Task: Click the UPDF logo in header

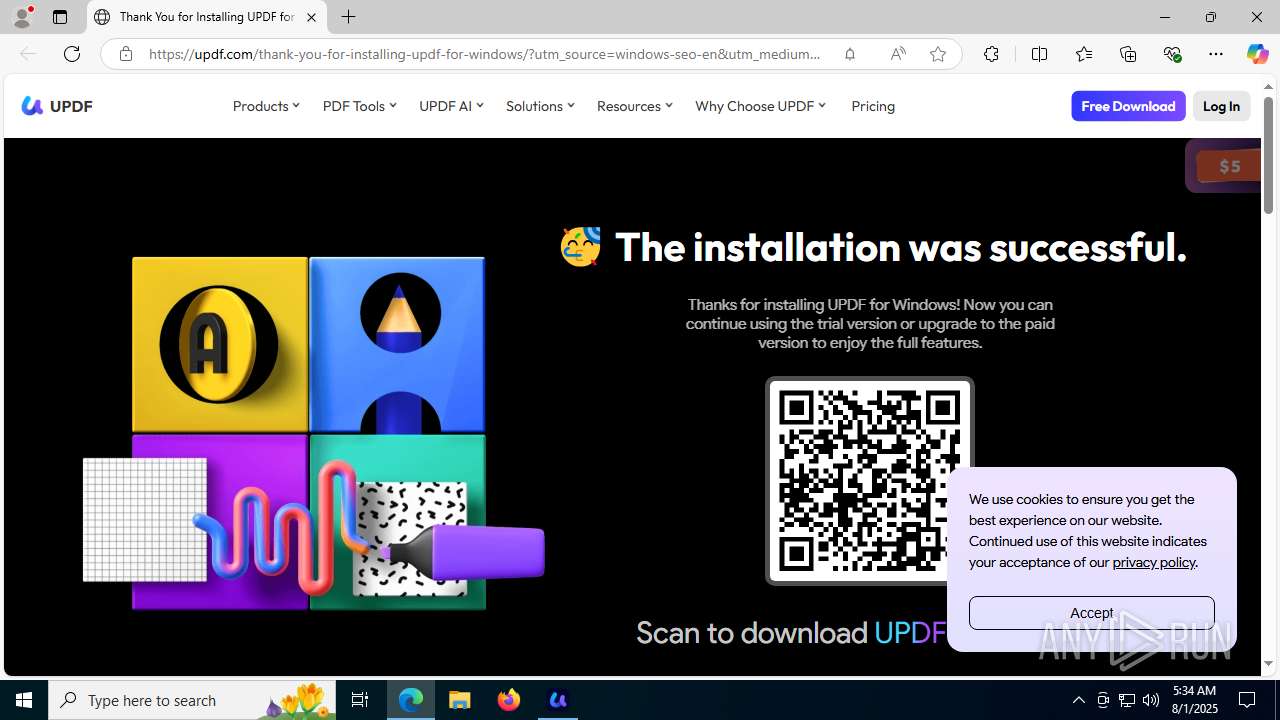Action: [57, 106]
